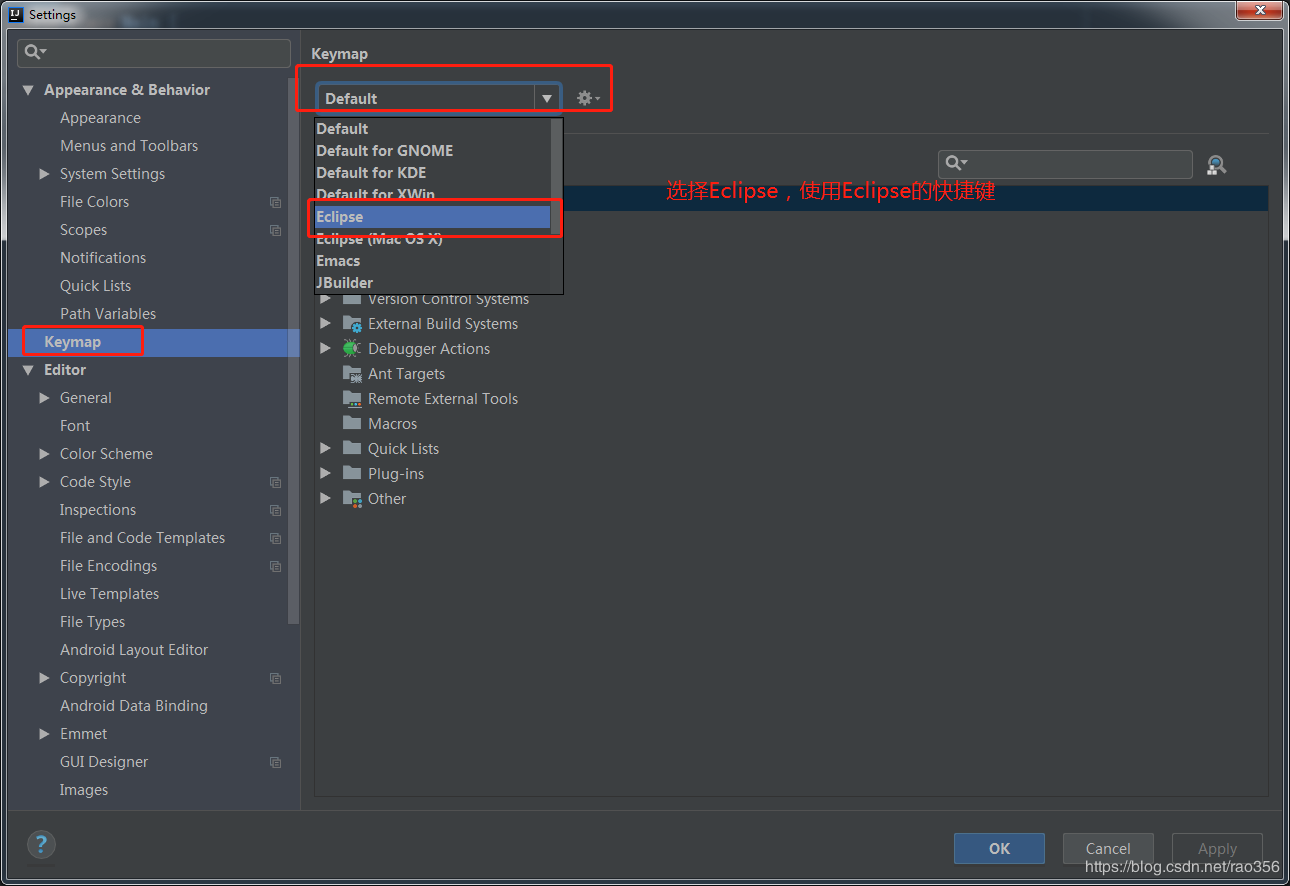1290x886 pixels.
Task: Click the project-level icon beside Inspections
Action: (276, 510)
